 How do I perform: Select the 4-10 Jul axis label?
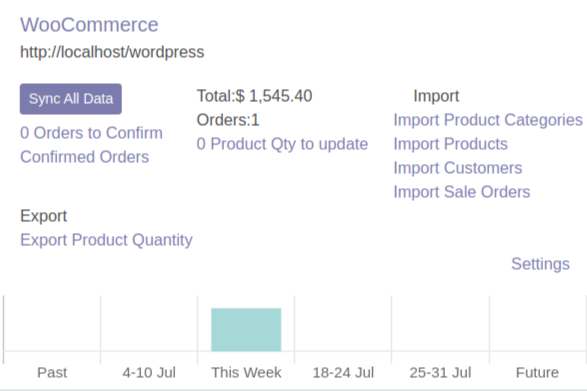pos(149,373)
